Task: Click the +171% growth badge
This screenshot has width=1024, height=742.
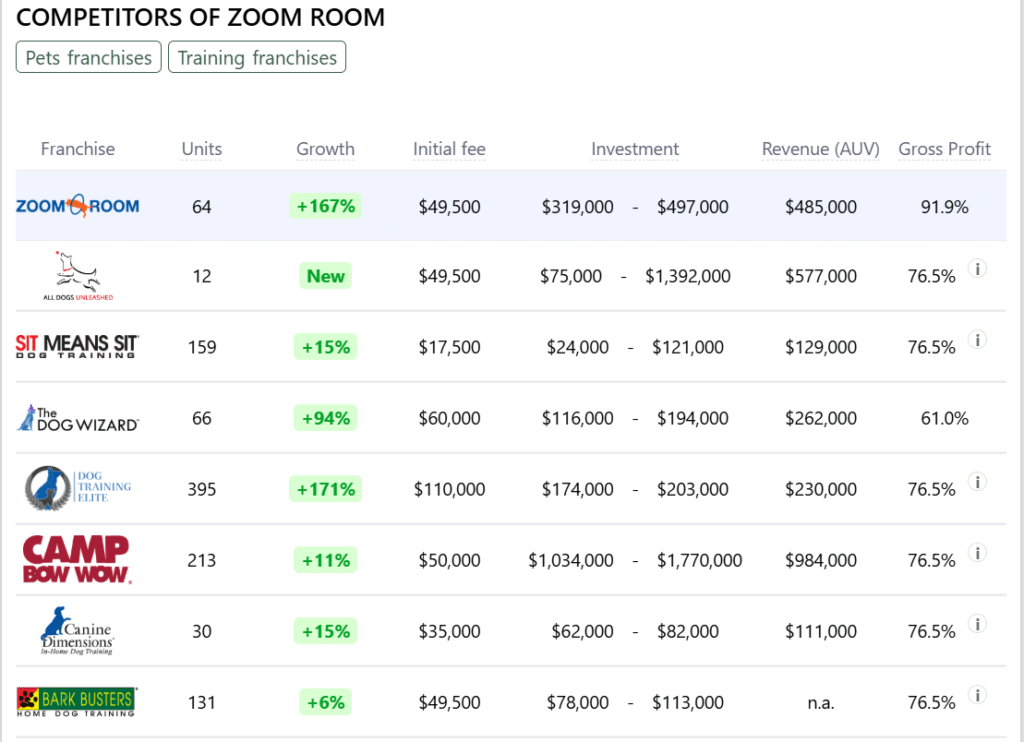Action: click(325, 489)
